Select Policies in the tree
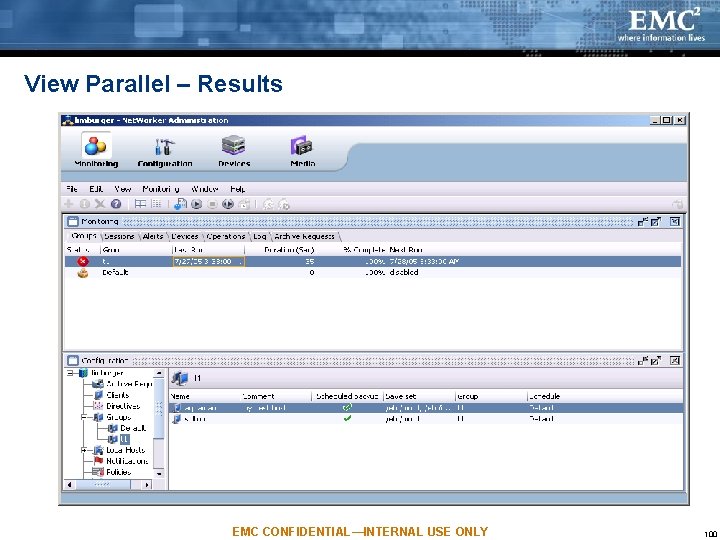Screen dimensions: 720x540 (x=118, y=472)
